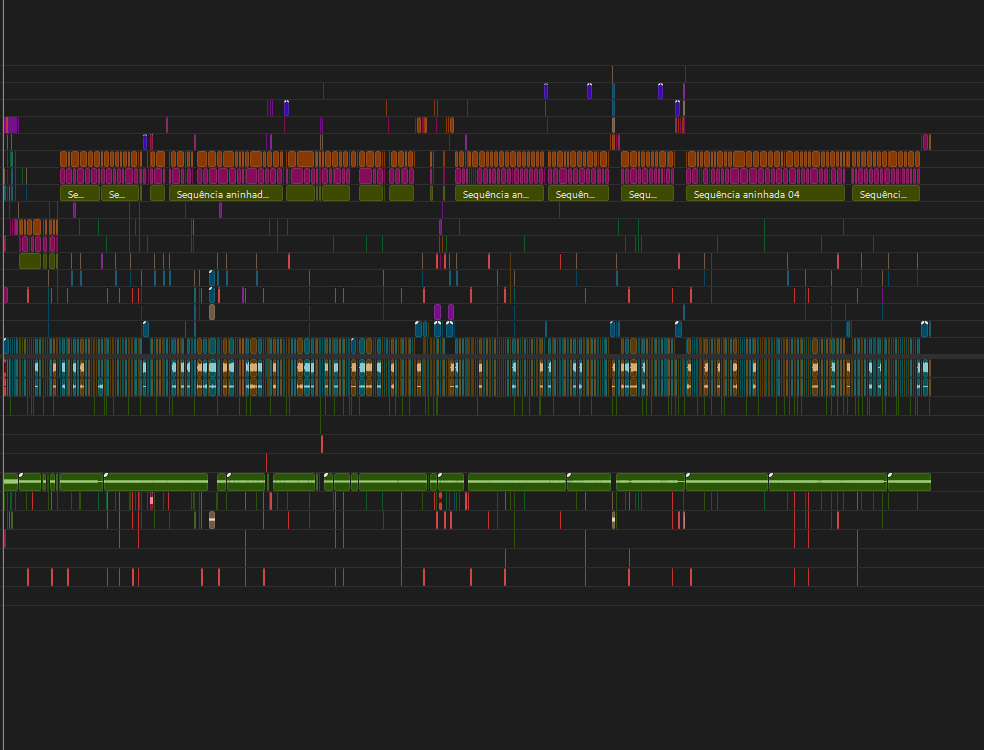Select the violet clip above the first 'Se...' clip
Viewport: 984px width, 750px height.
pyautogui.click(x=75, y=210)
